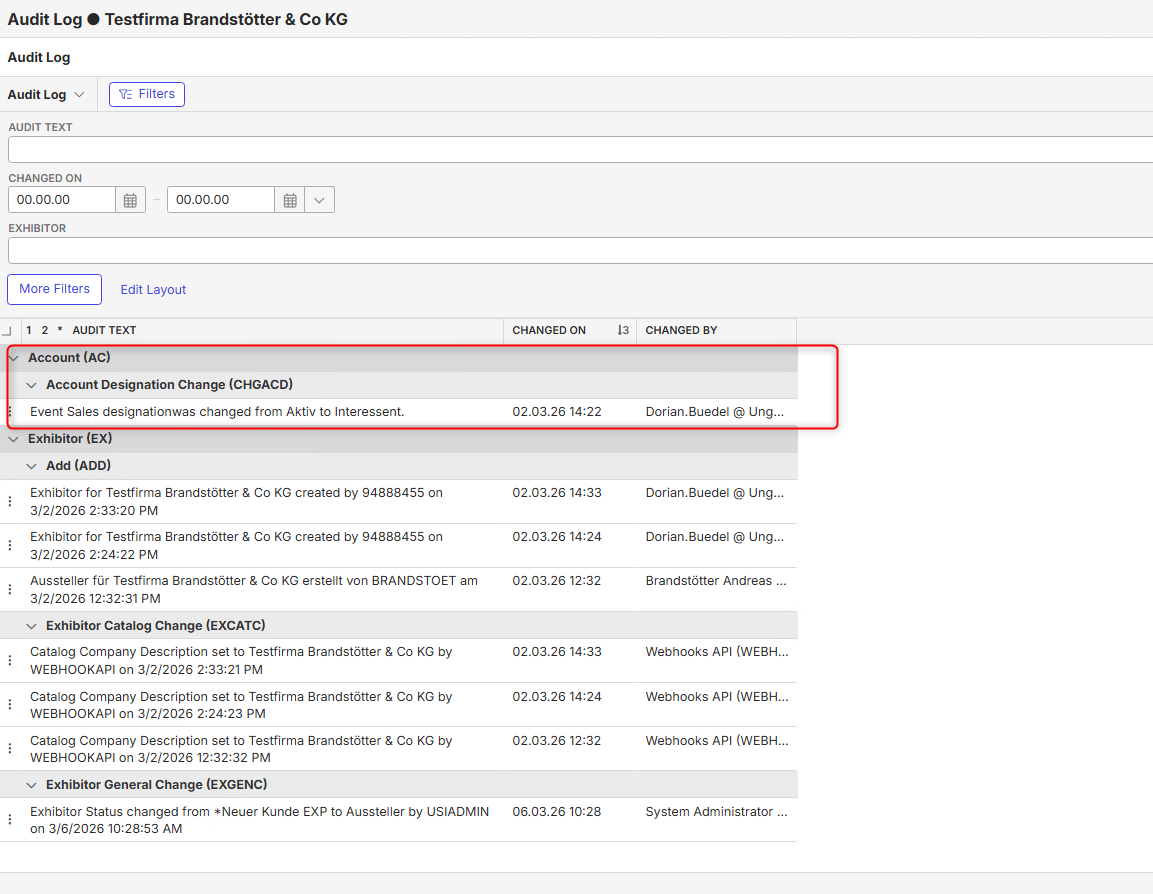Click Webhooks API cell in 14:33 row
1153x894 pixels.
717,651
